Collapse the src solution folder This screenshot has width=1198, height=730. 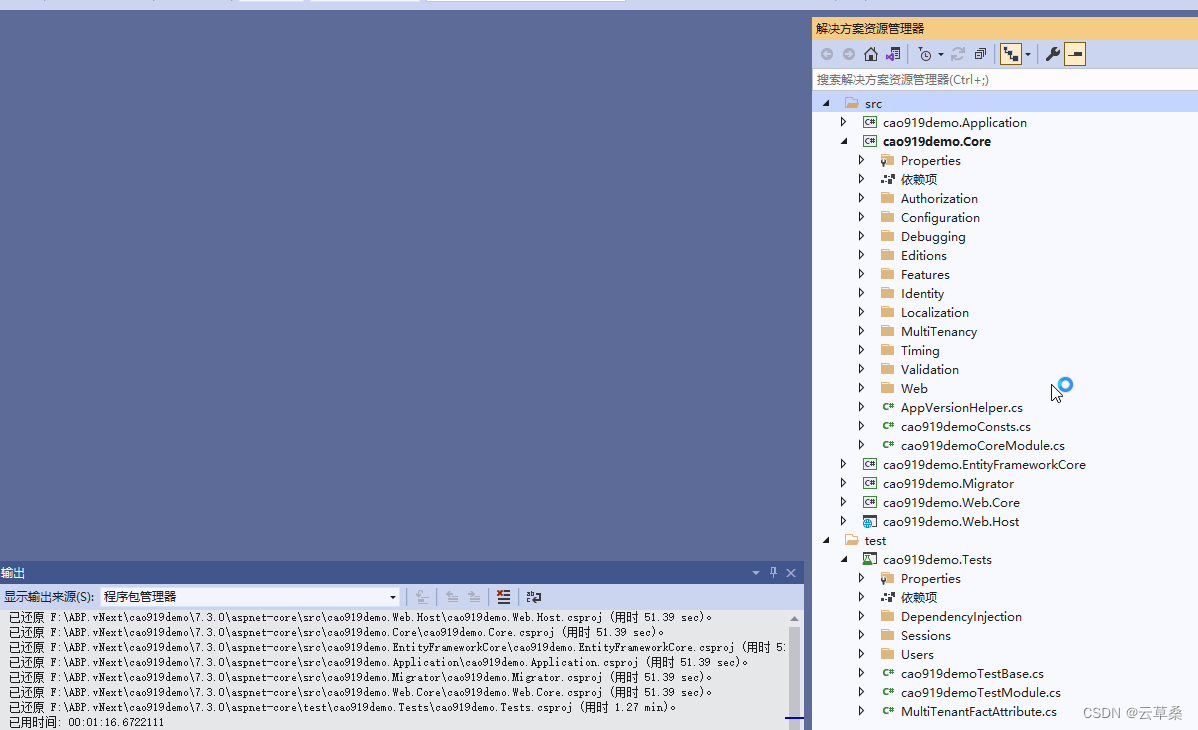coord(826,103)
